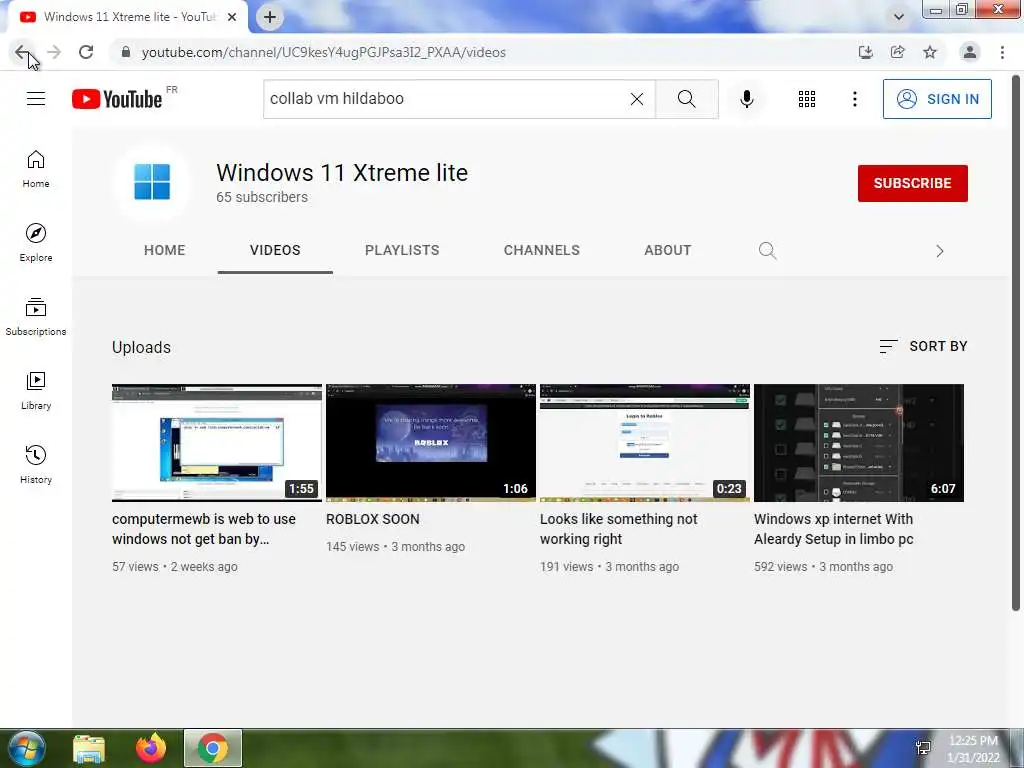Close the Windows 11 Xtreme lite tab
Screen dimensions: 1024x768
[232, 17]
